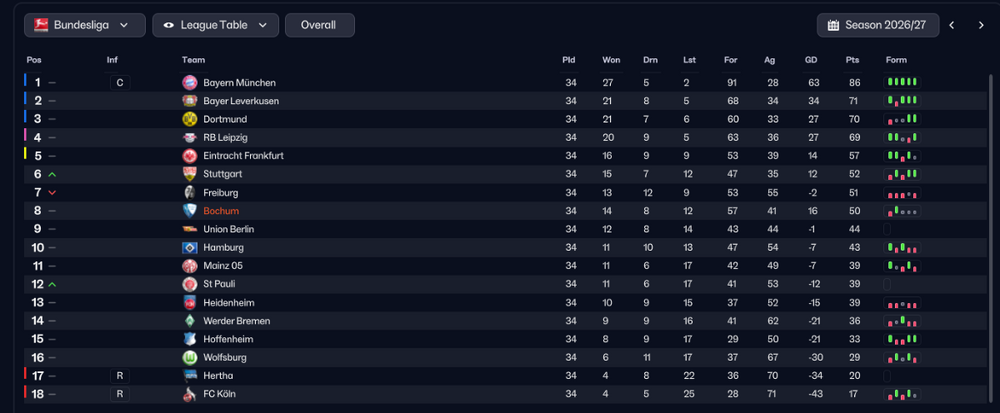
Task: Sort table by Pts column header
Action: (853, 60)
